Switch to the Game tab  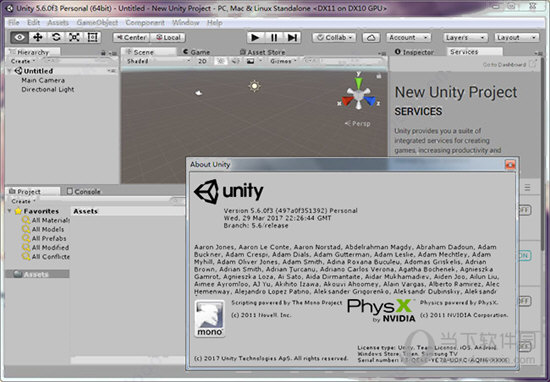coord(197,52)
